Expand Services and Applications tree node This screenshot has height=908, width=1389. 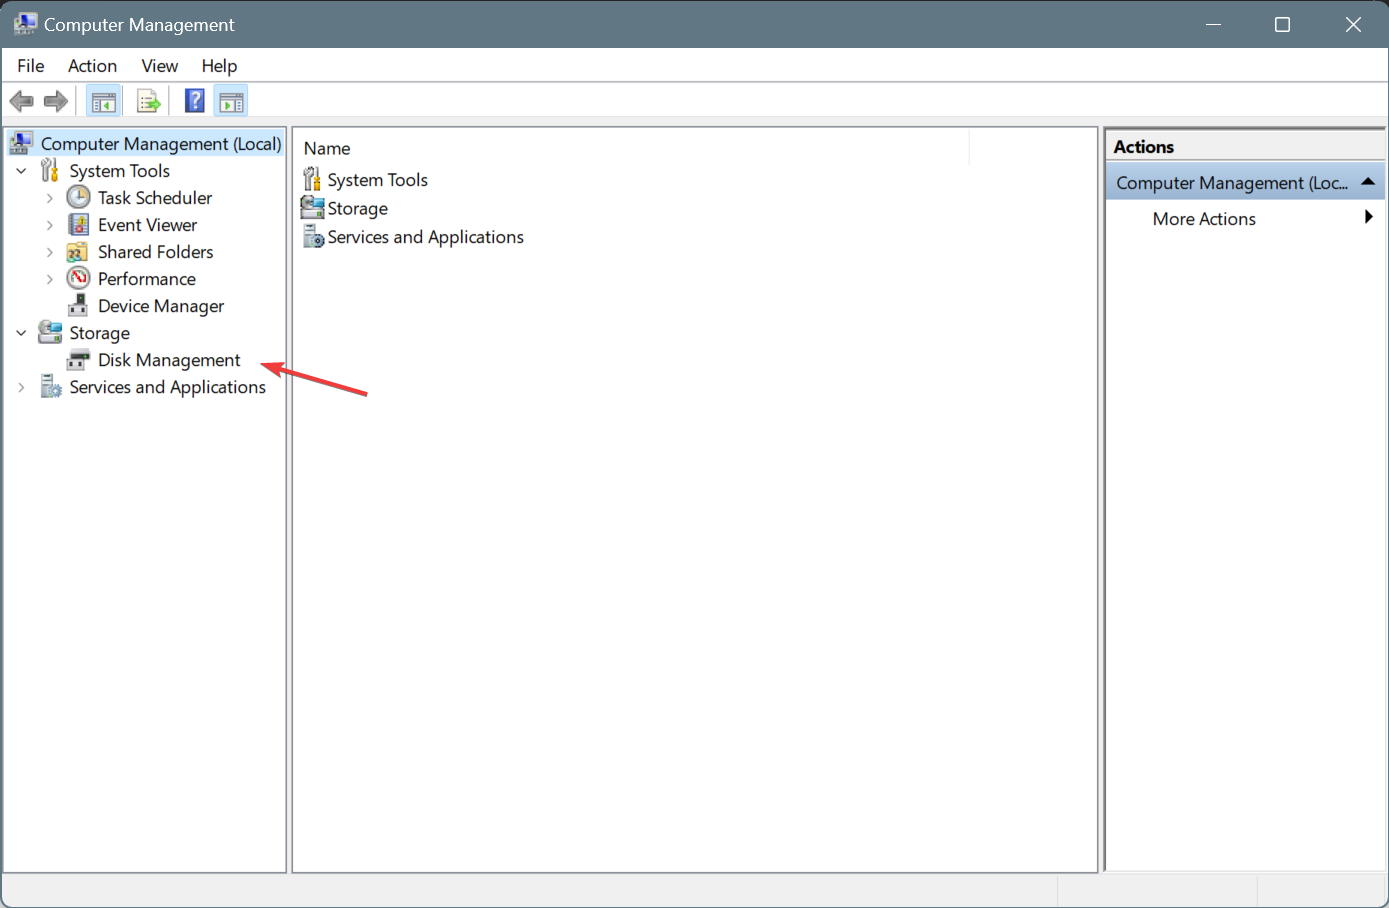pyautogui.click(x=21, y=387)
